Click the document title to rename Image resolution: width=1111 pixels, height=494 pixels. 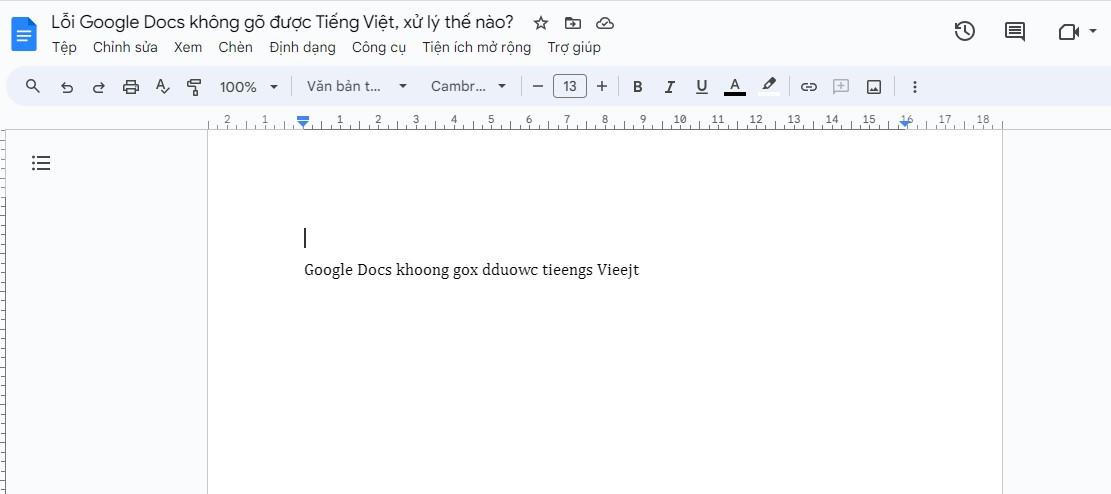[282, 22]
